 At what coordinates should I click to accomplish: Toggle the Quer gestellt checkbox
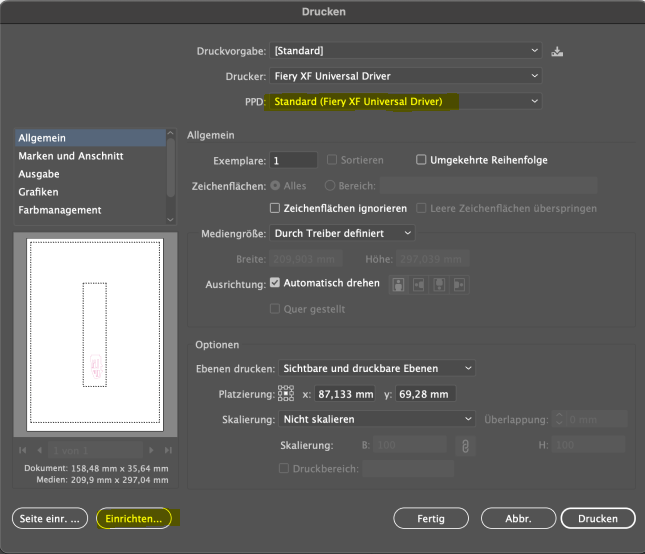coord(275,308)
